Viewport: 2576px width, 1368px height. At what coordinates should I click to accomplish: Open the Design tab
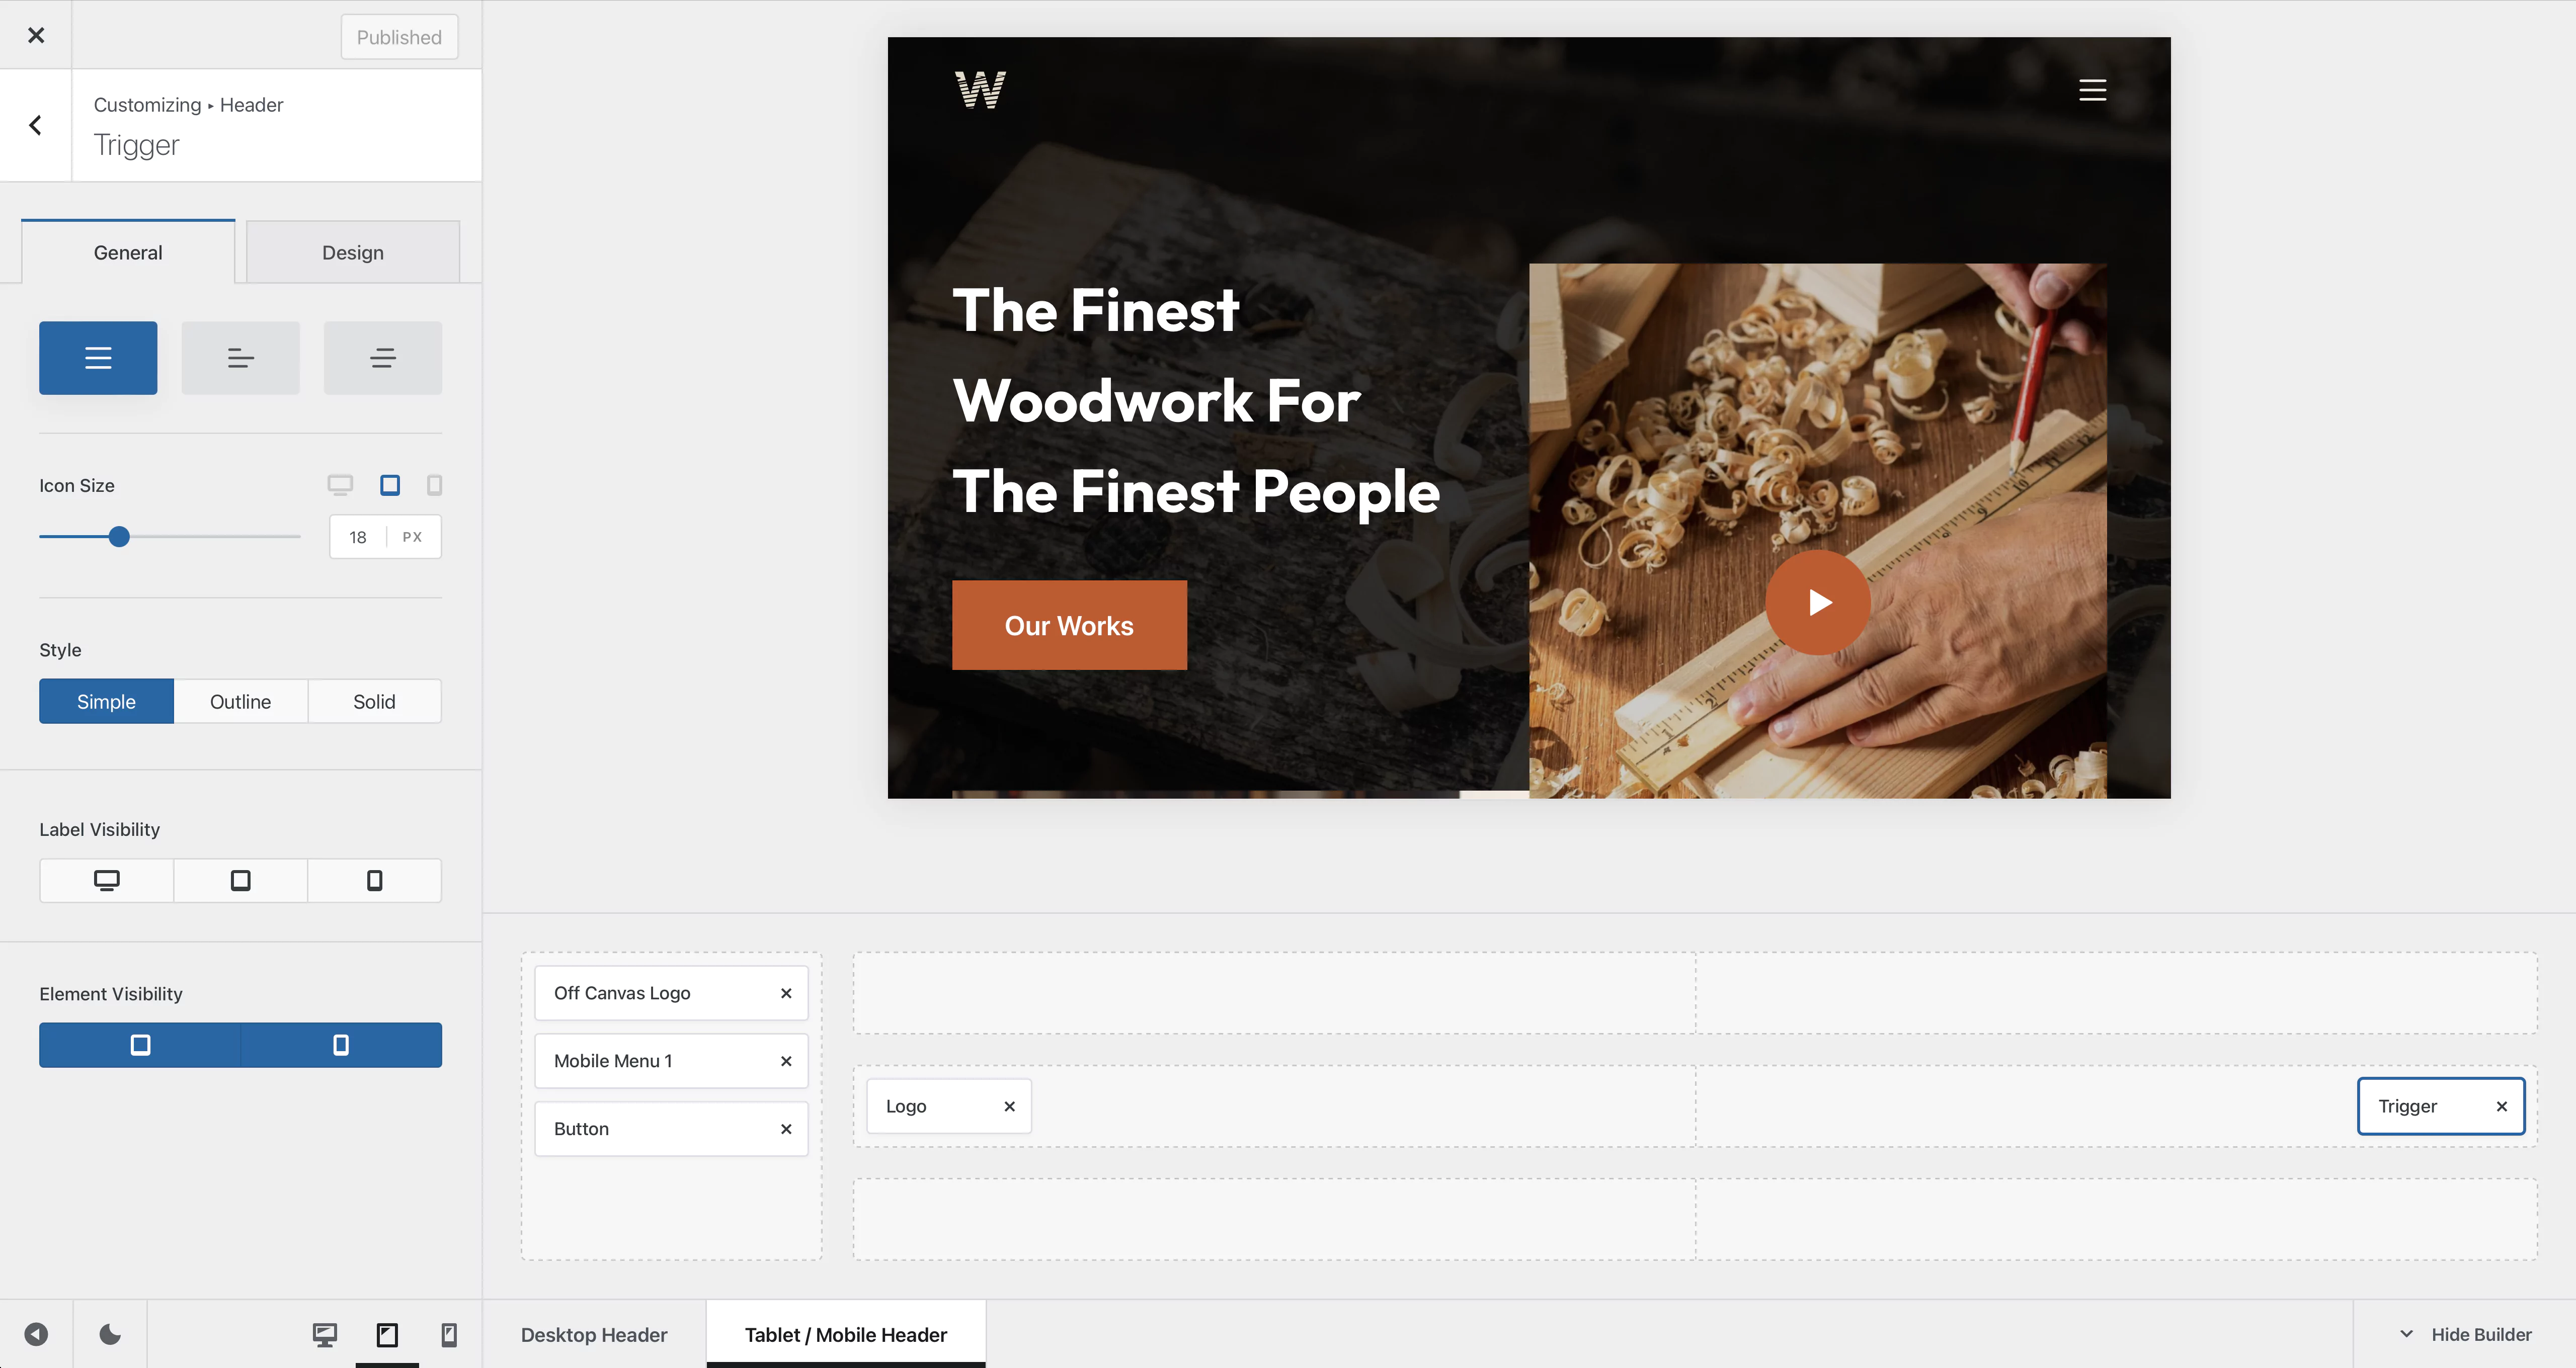pyautogui.click(x=353, y=252)
